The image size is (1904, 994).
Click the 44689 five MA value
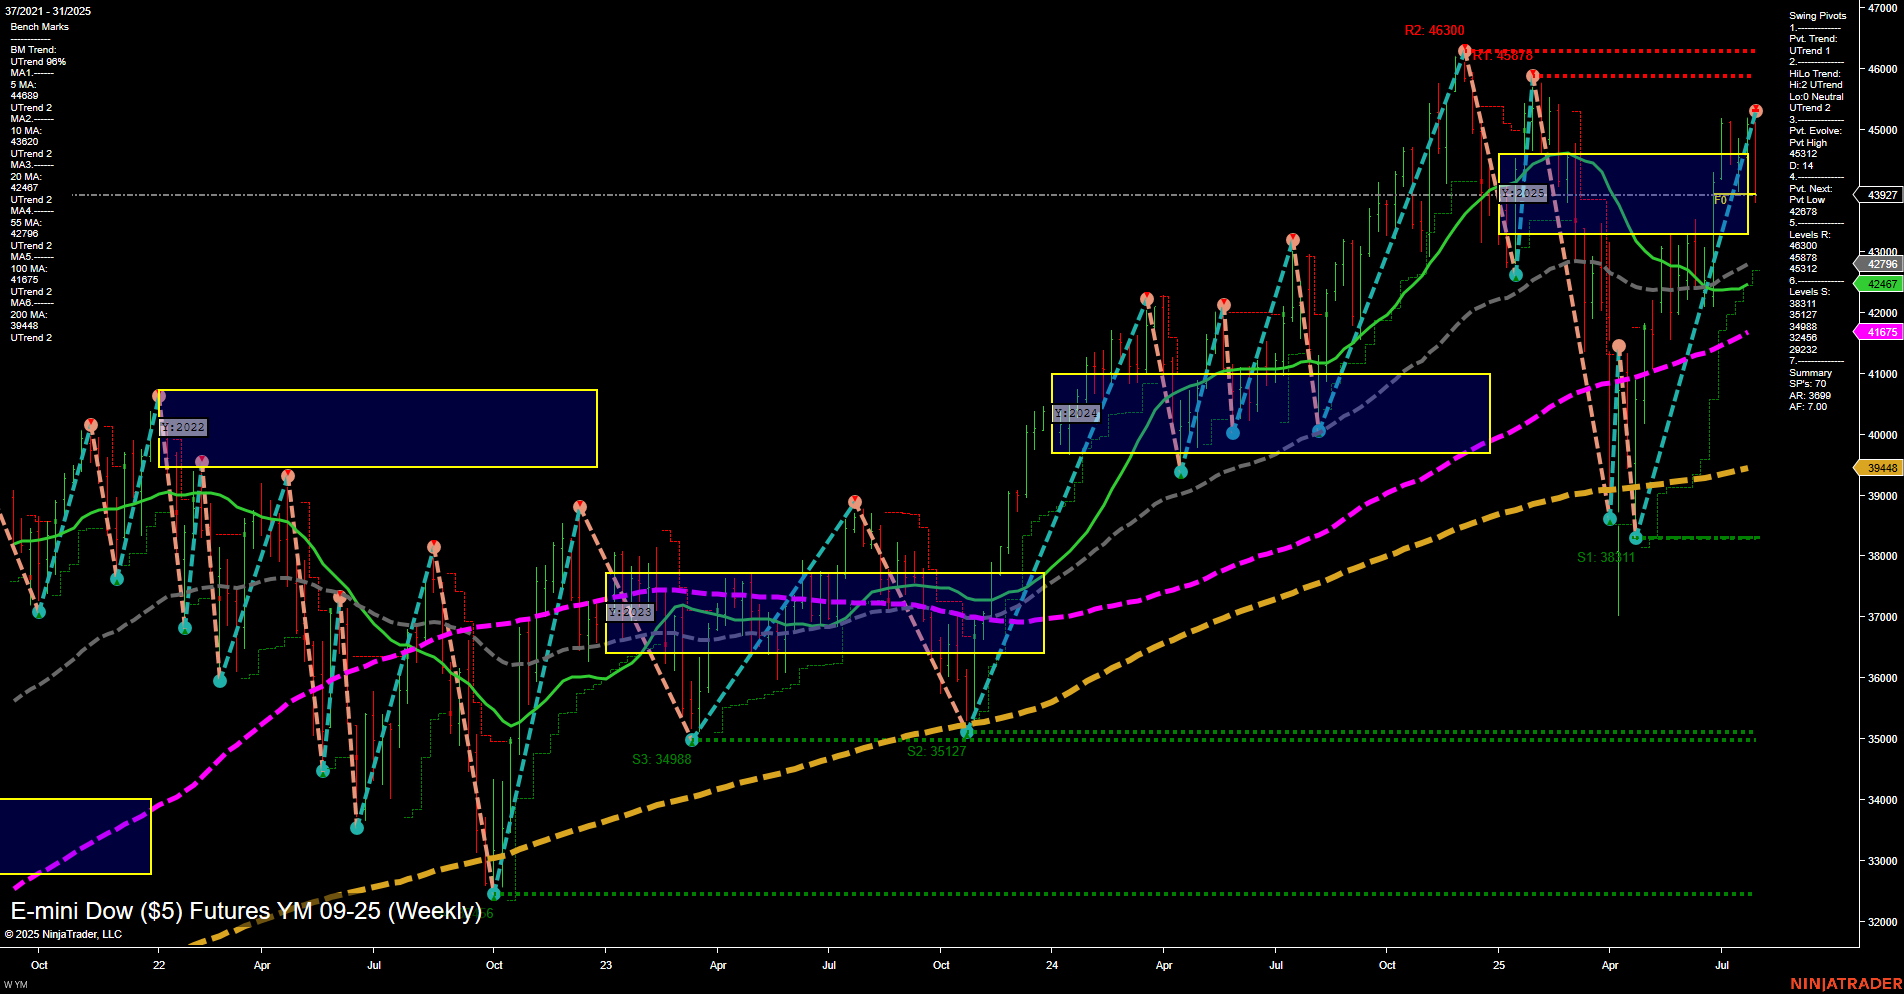point(24,96)
